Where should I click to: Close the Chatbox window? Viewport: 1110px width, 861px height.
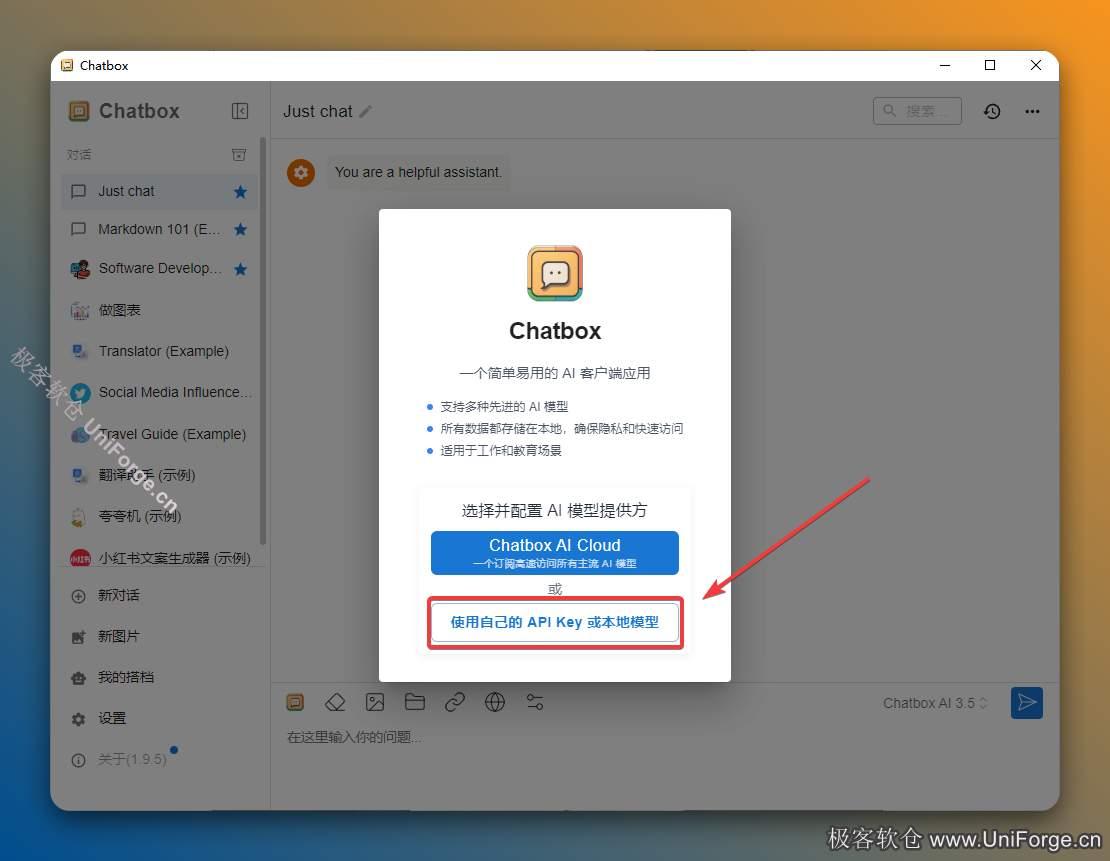pos(1036,65)
